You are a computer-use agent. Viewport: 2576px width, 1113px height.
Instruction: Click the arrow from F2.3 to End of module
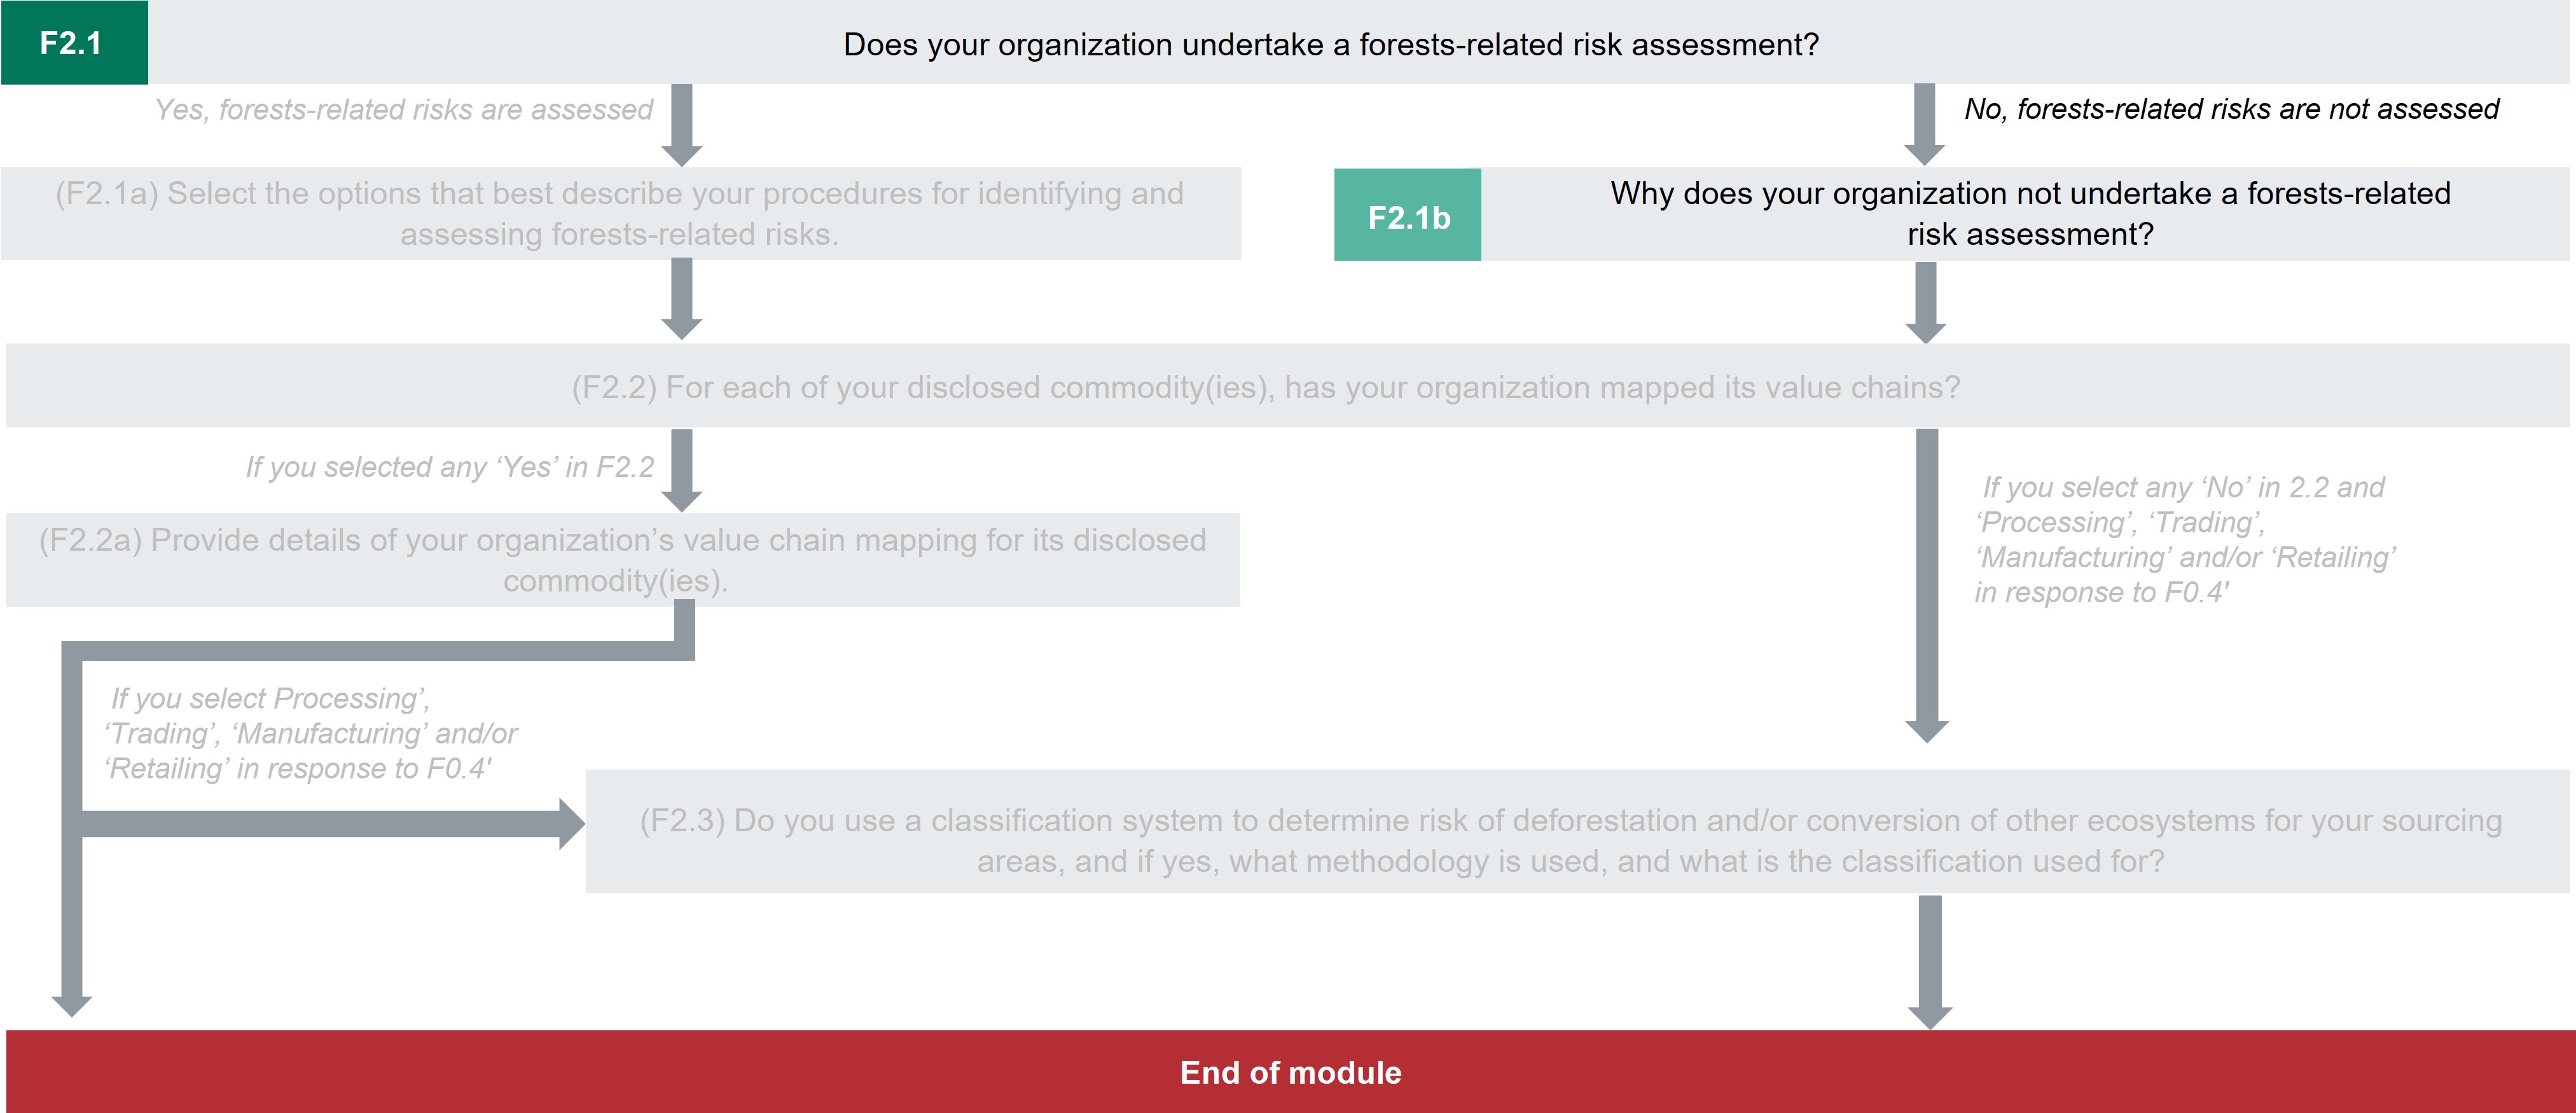tap(1930, 960)
